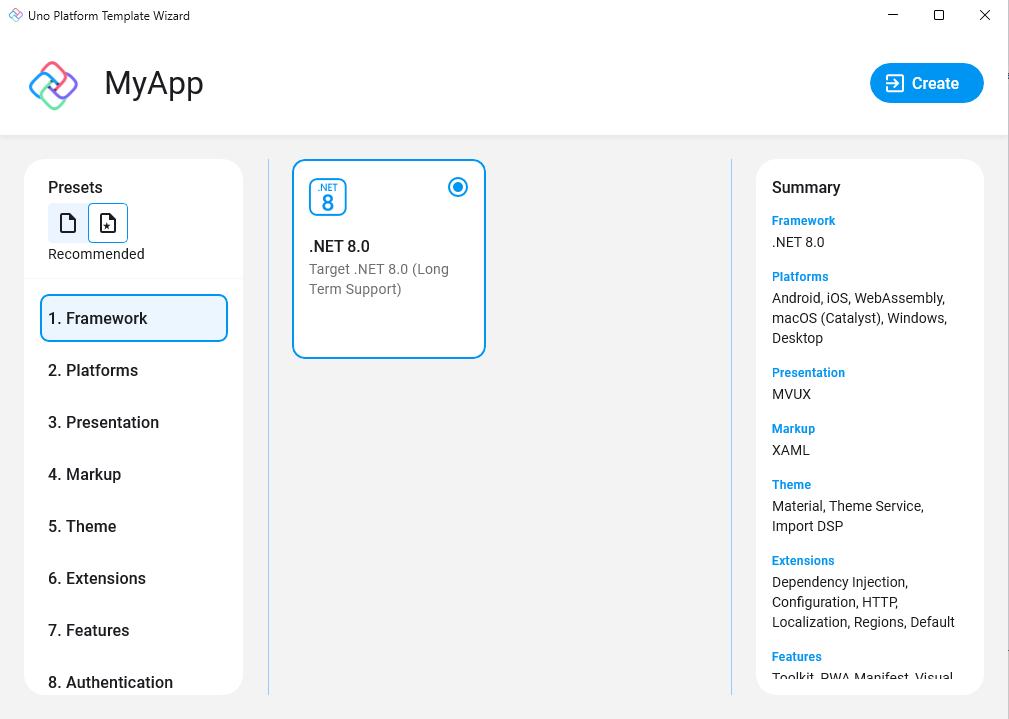Click the .NET 8 framework badge icon
The width and height of the screenshot is (1009, 719).
point(328,197)
